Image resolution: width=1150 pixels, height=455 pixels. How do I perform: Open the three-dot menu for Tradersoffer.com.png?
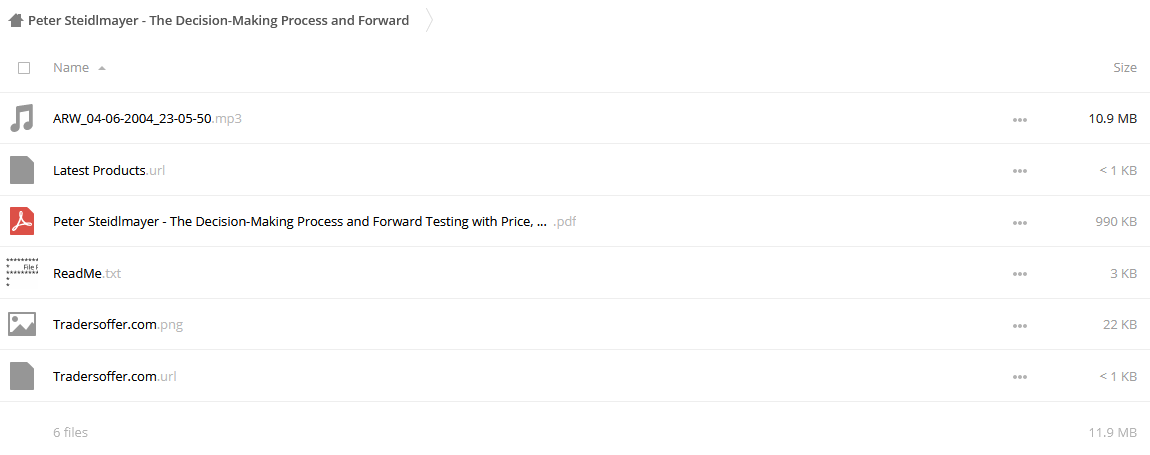pyautogui.click(x=1019, y=325)
